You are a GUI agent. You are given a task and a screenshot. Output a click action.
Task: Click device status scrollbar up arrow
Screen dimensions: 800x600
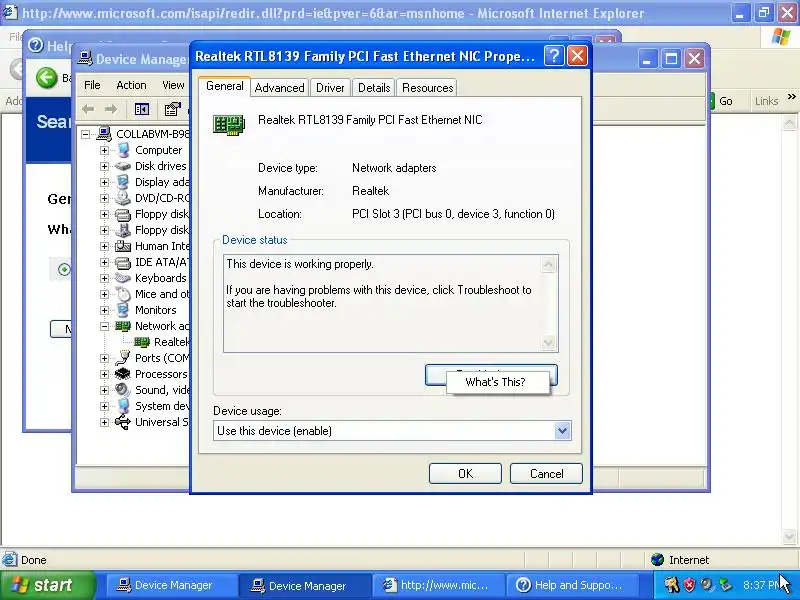click(548, 264)
